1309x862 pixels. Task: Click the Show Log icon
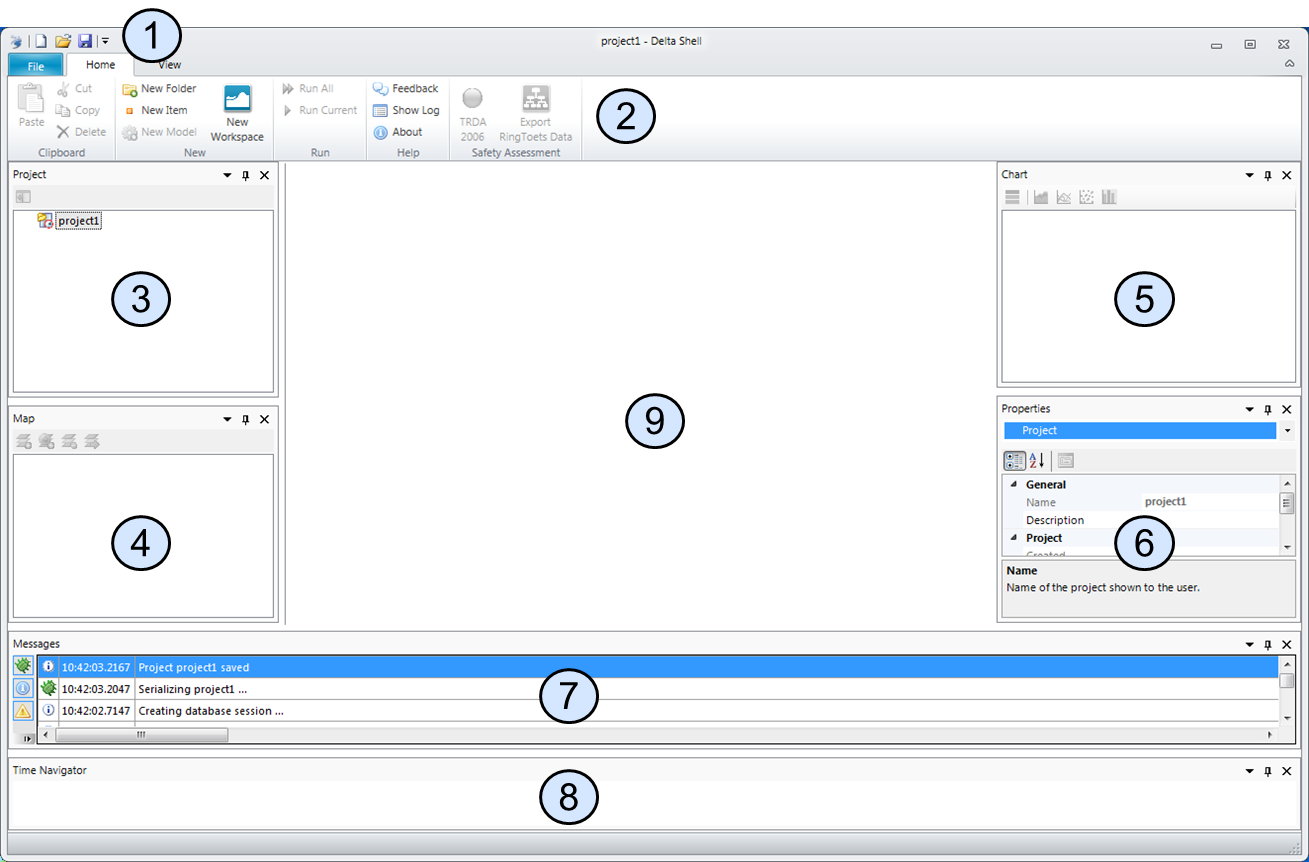tap(380, 111)
